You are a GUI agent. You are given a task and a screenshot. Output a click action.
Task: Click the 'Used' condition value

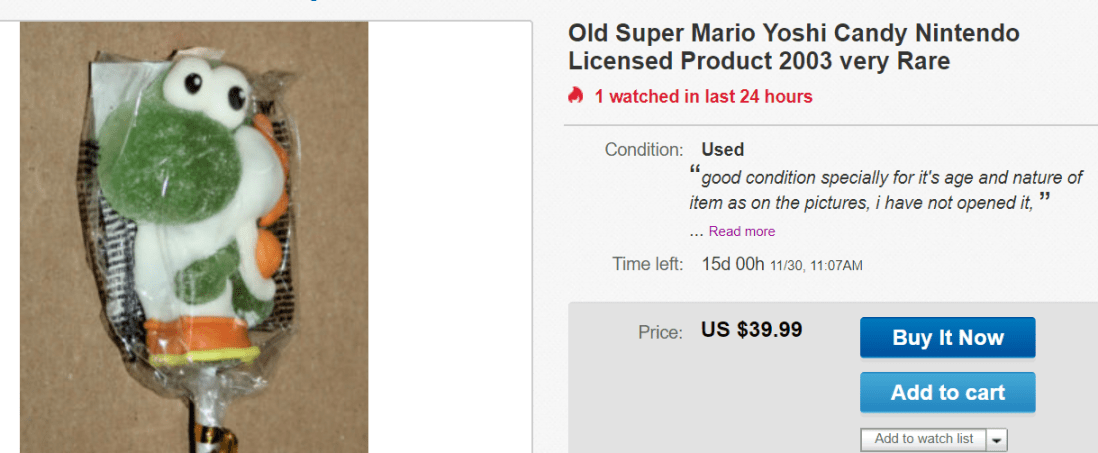[722, 149]
